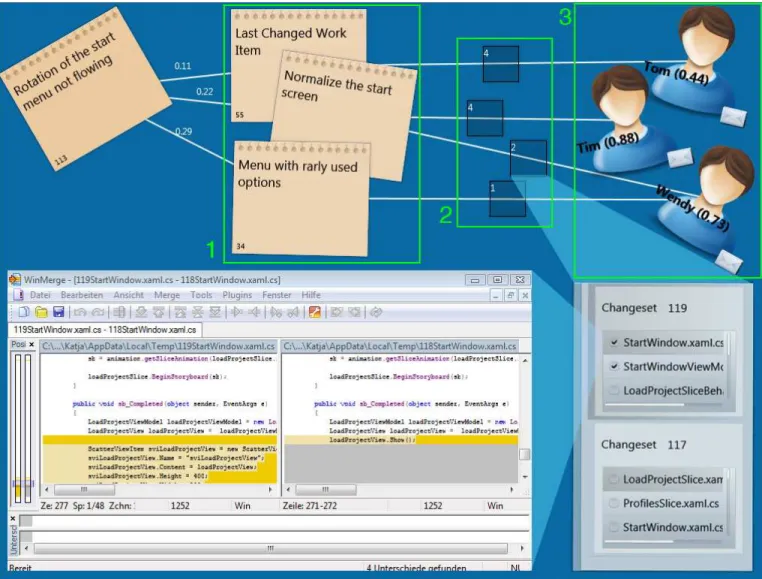Open the Fenster menu
762x579 pixels.
[277, 295]
